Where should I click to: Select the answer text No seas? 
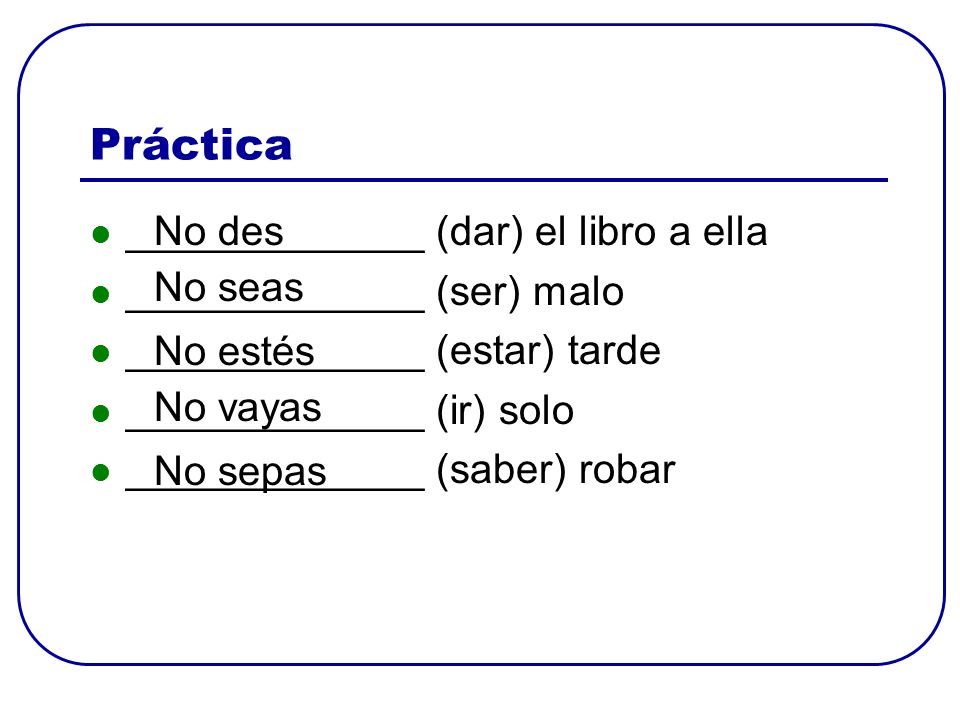[x=229, y=287]
